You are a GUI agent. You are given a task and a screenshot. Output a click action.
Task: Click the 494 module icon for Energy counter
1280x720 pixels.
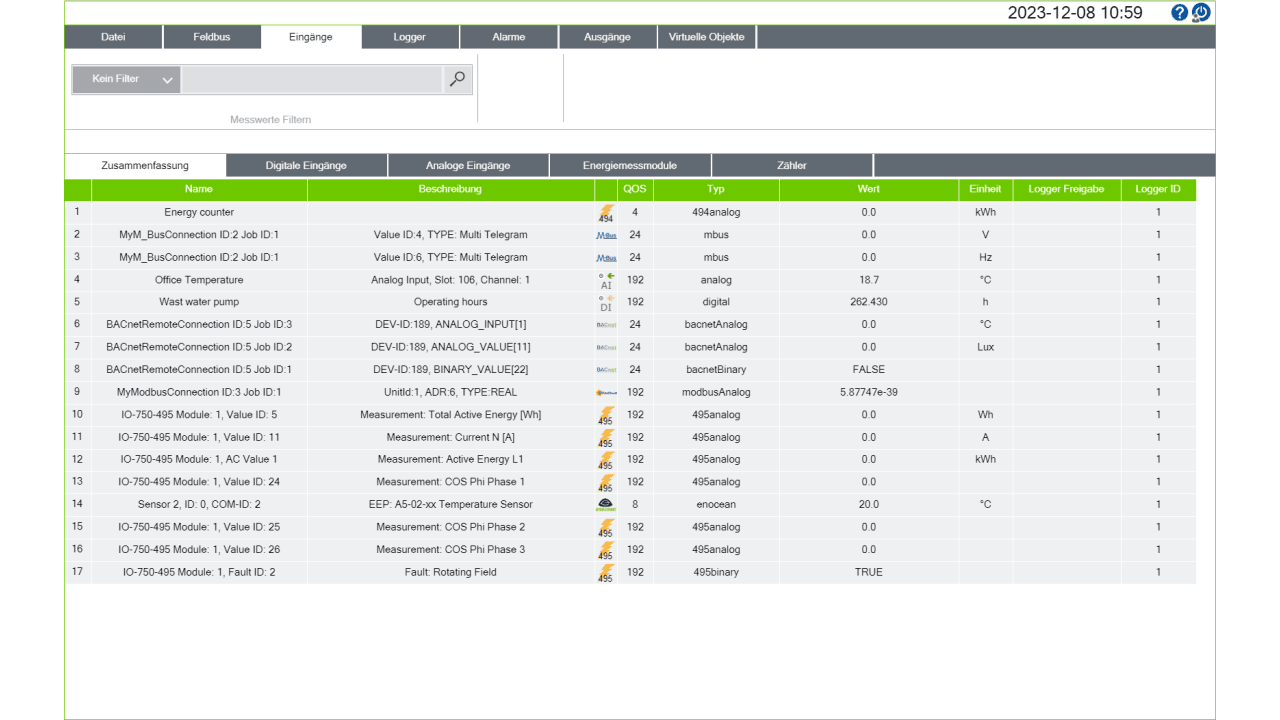pyautogui.click(x=606, y=213)
